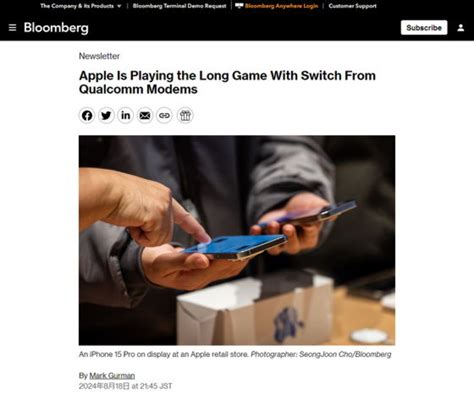Copy article link icon
Viewport: 474px width, 400px height.
tap(164, 115)
